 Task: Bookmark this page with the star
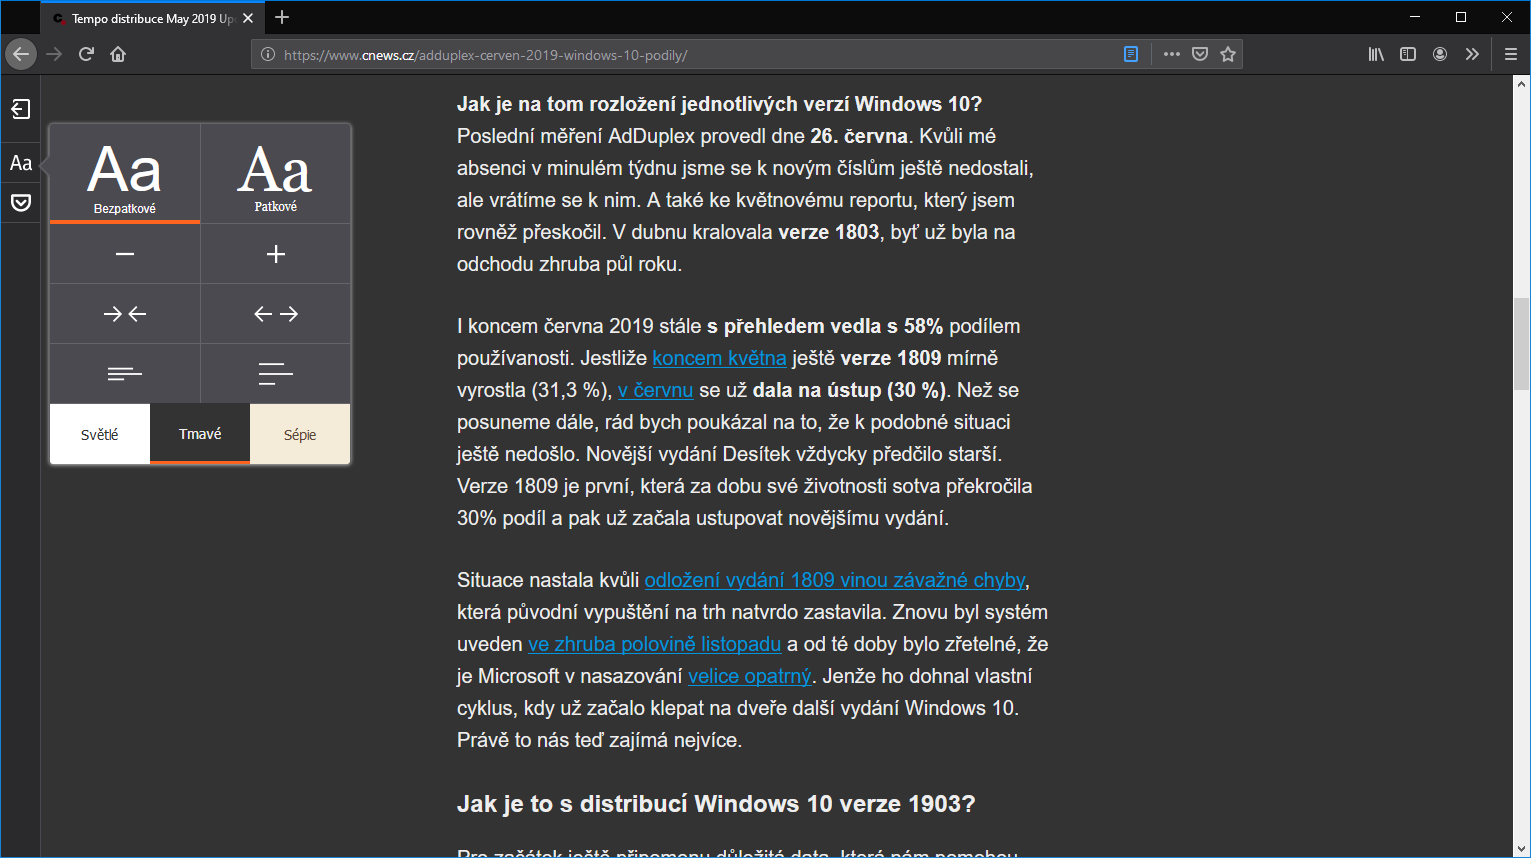tap(1228, 54)
